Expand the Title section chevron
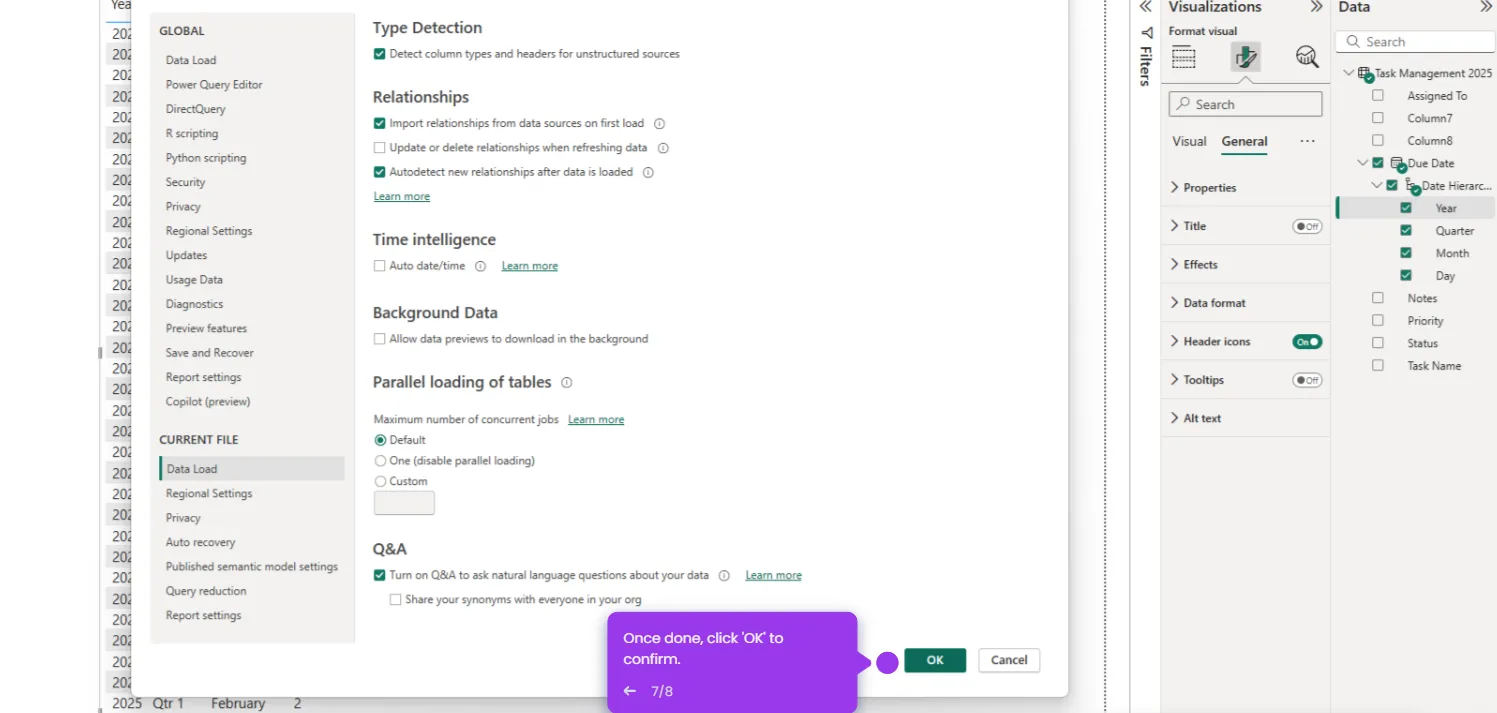The image size is (1497, 713). (1174, 226)
